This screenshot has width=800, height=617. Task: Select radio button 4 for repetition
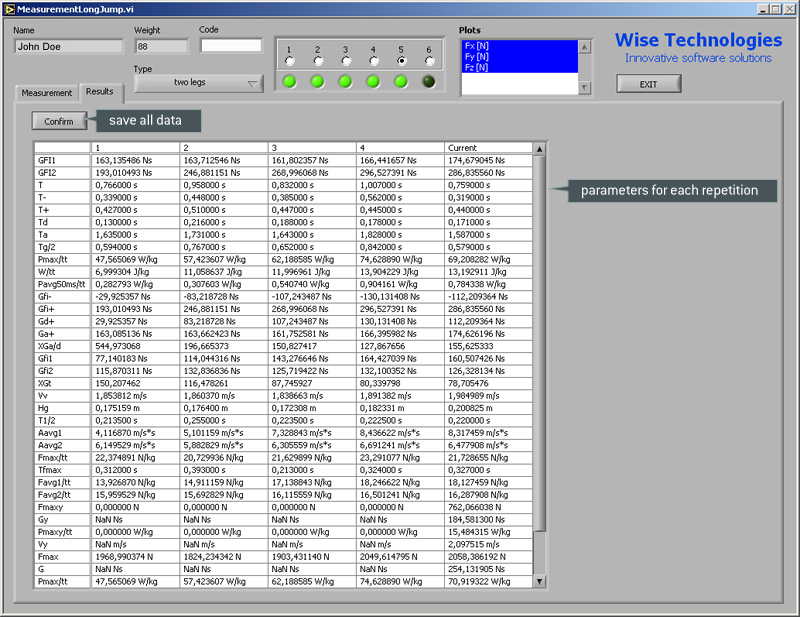373,61
